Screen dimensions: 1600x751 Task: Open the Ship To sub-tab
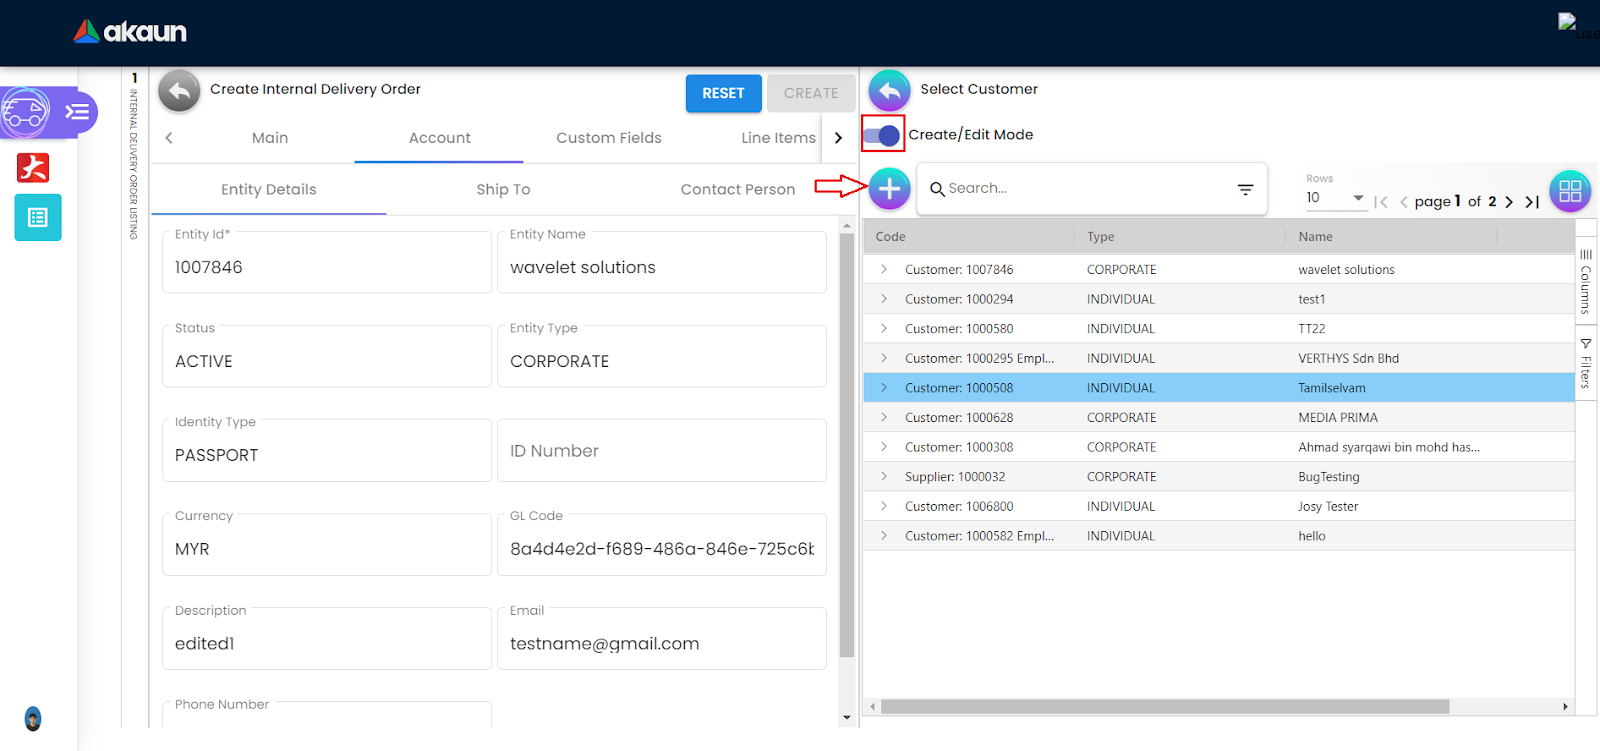tap(503, 190)
